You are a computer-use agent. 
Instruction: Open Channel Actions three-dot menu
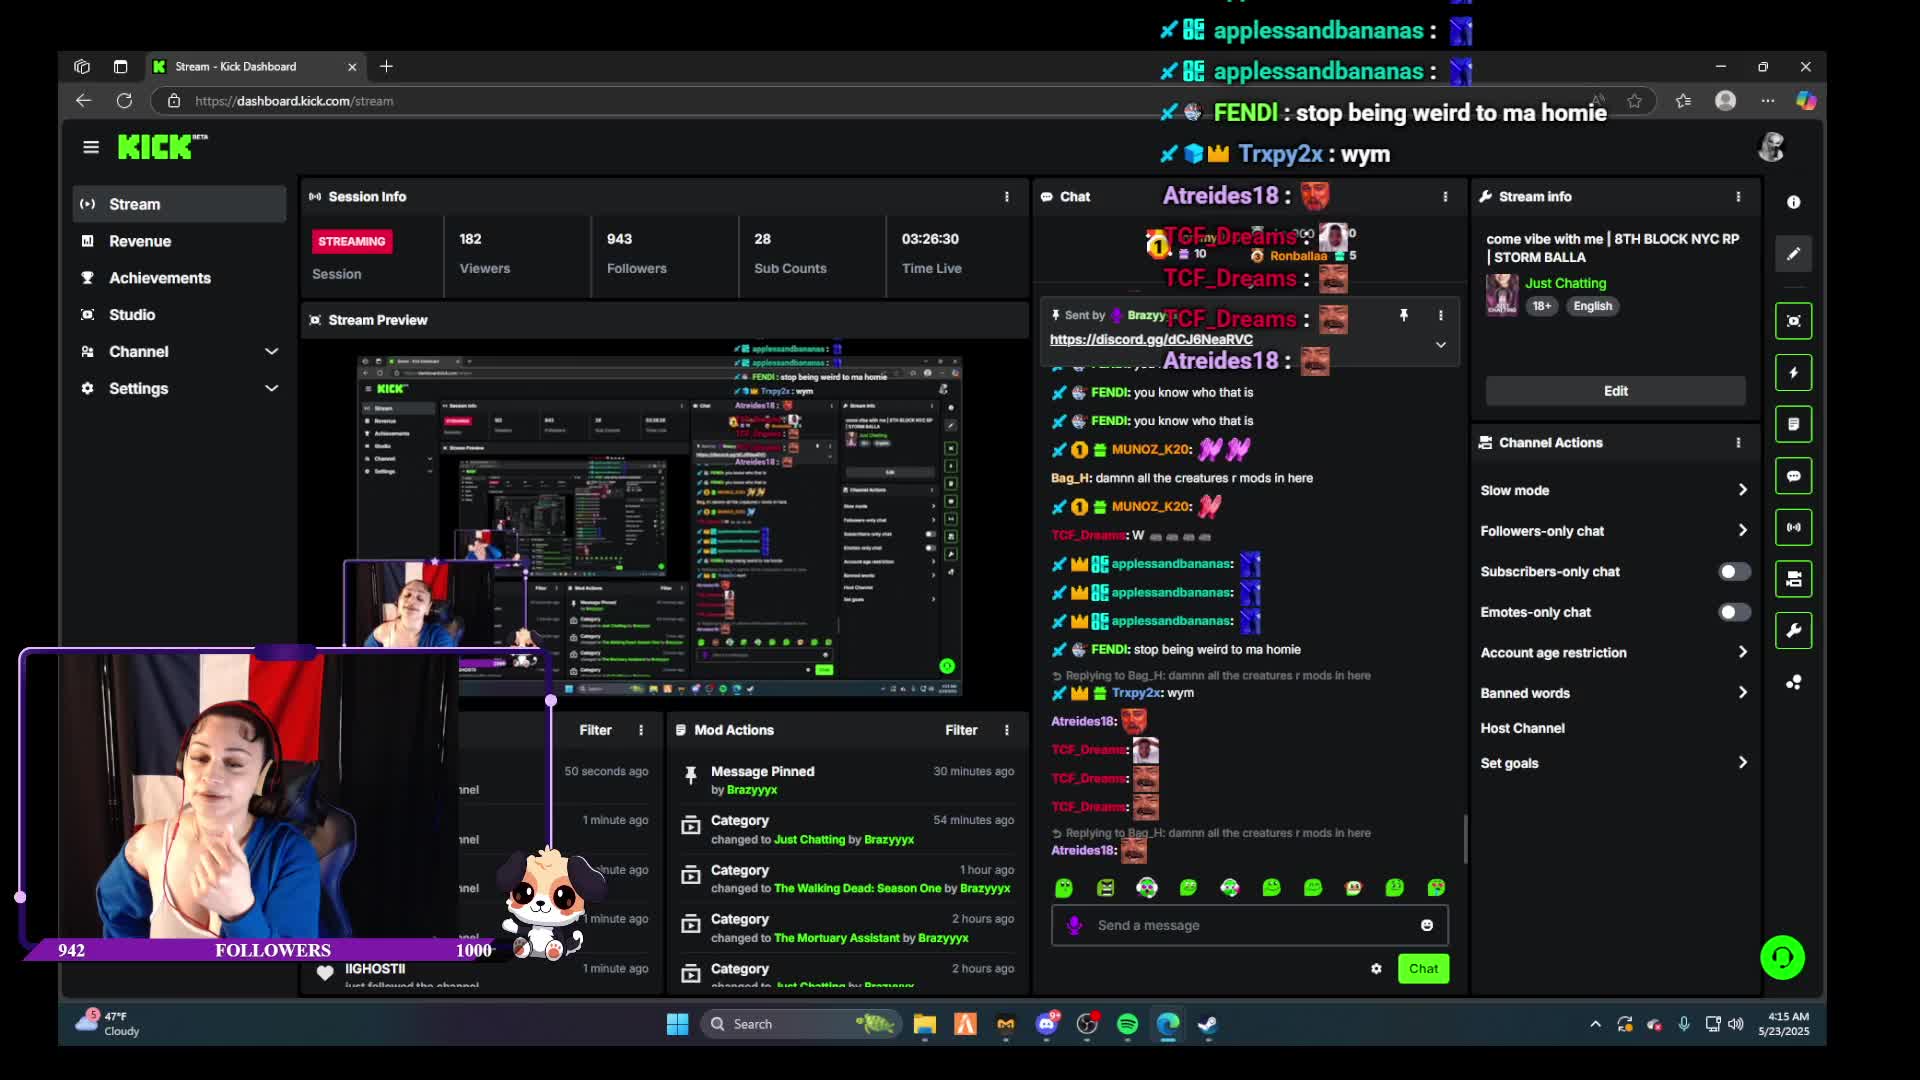(1738, 443)
